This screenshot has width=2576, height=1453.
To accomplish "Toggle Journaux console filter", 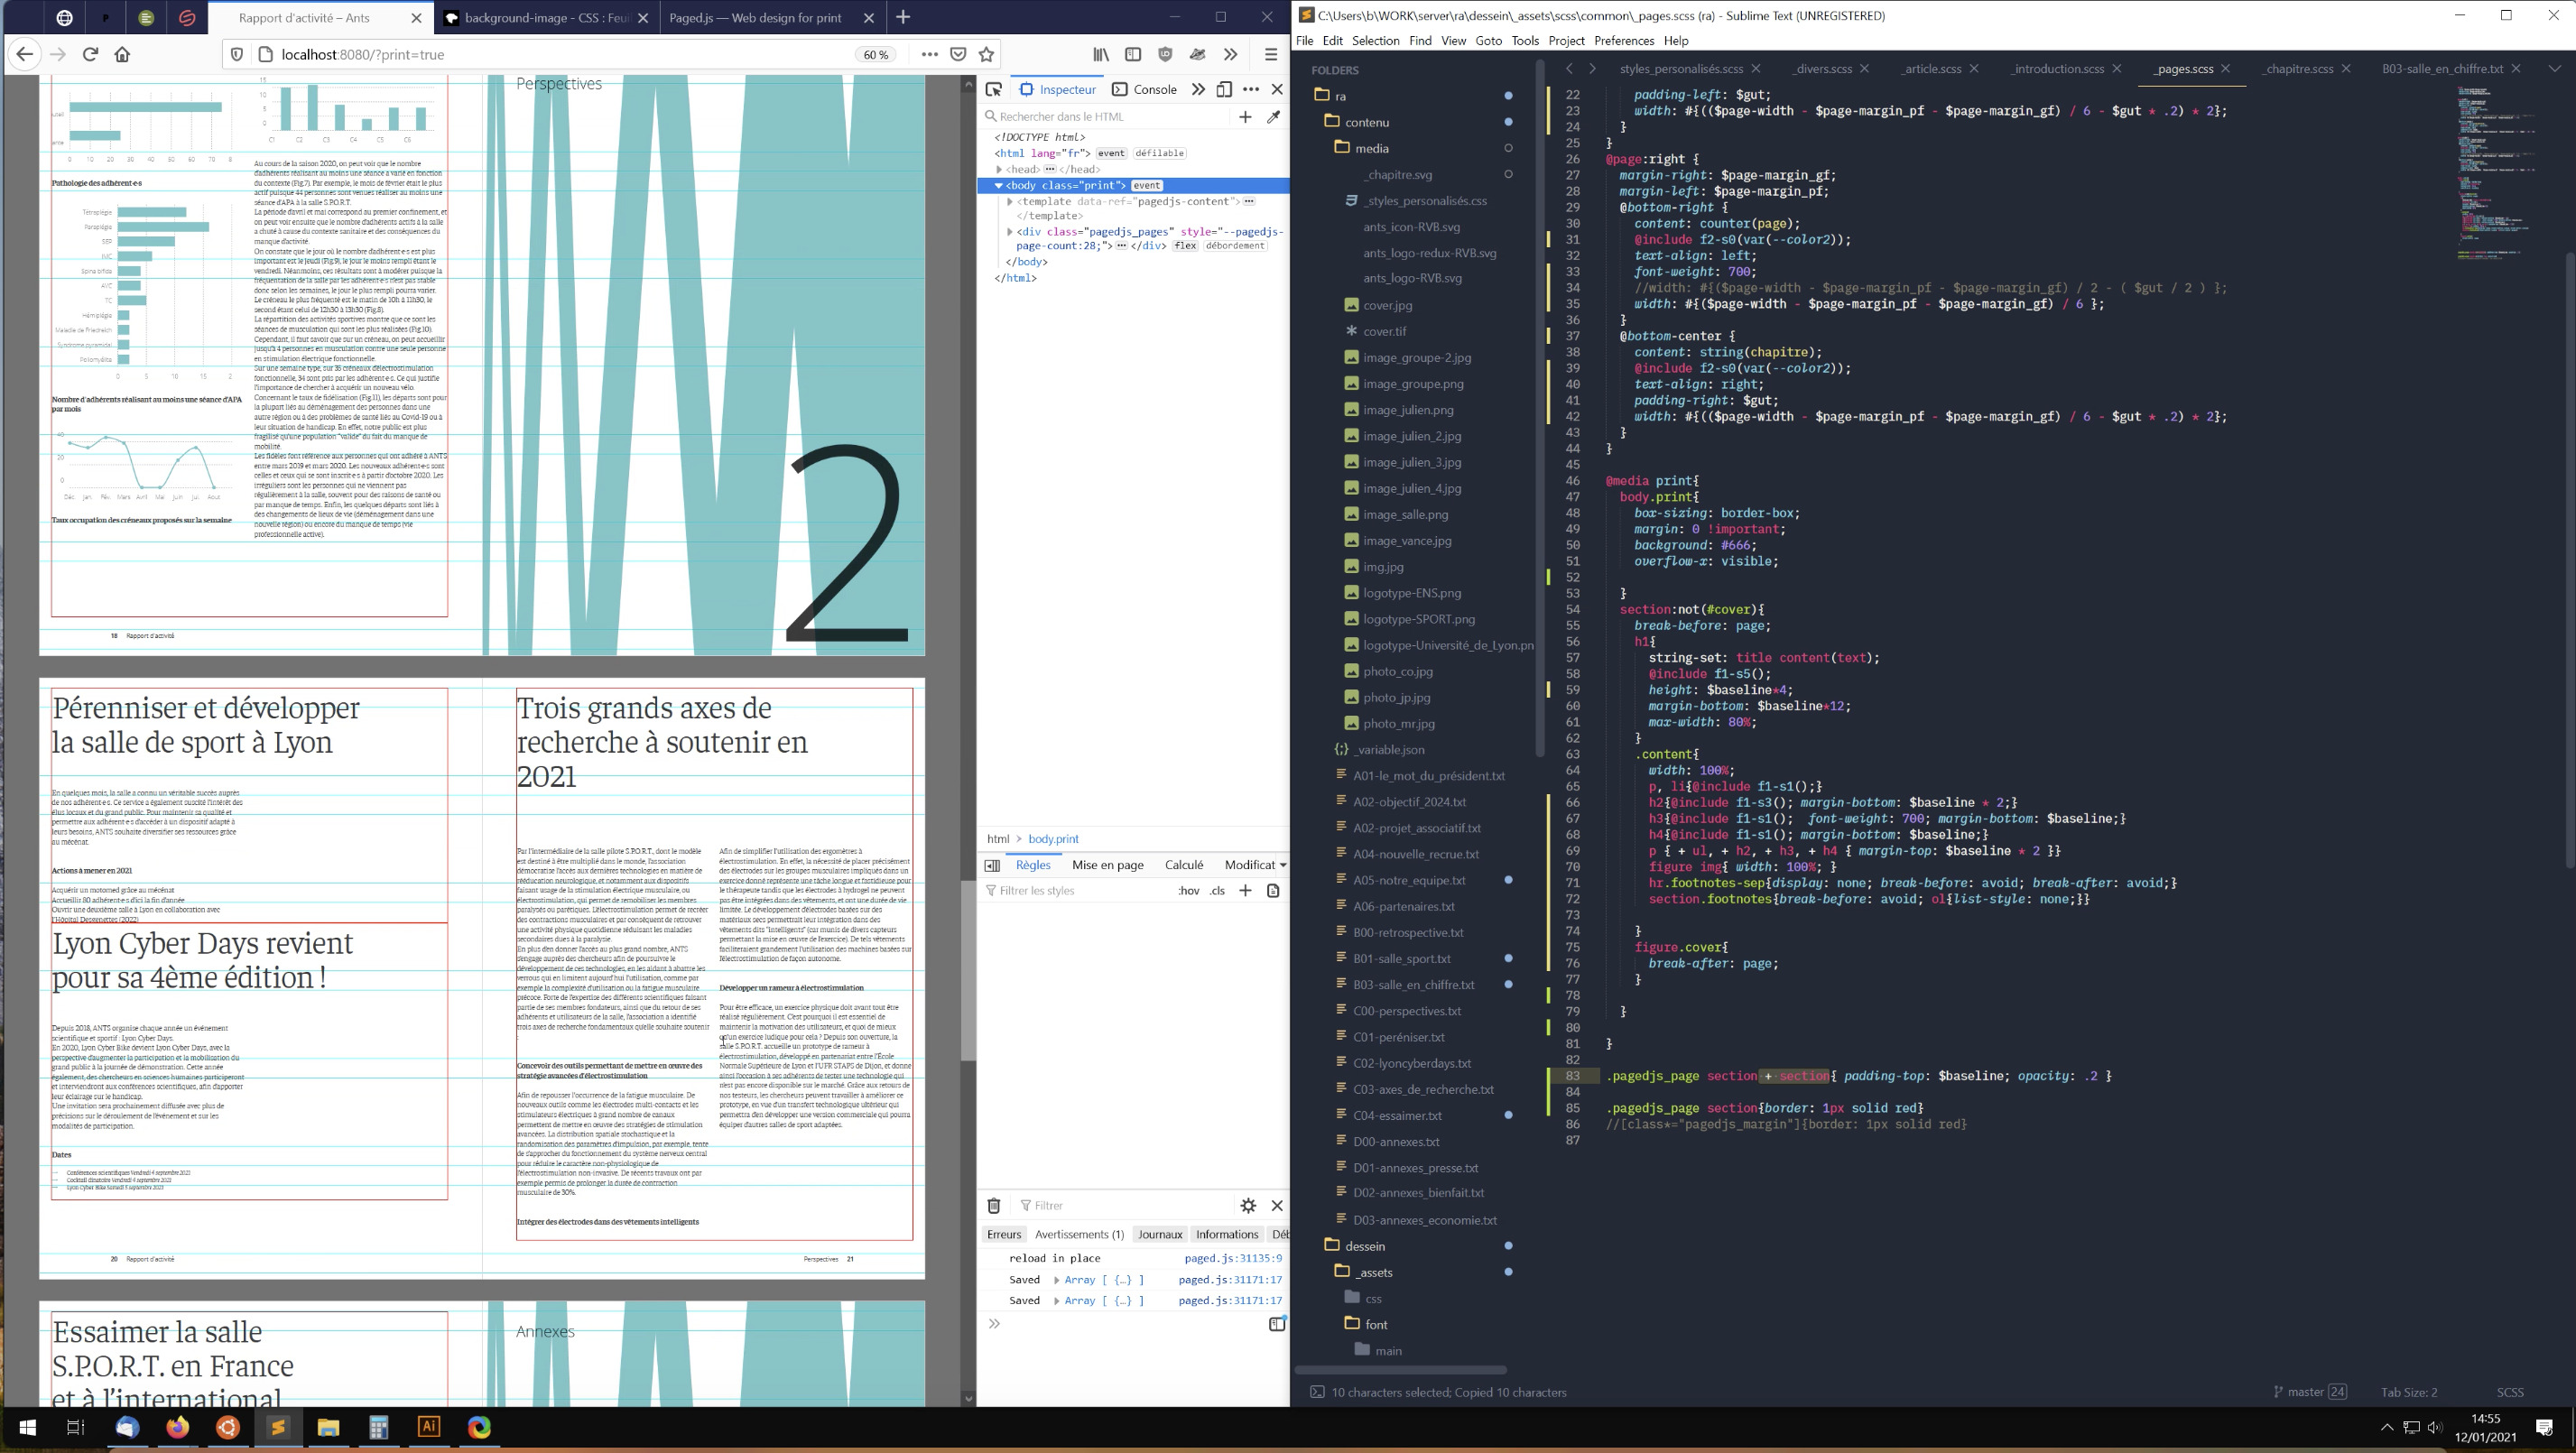I will click(x=1160, y=1234).
